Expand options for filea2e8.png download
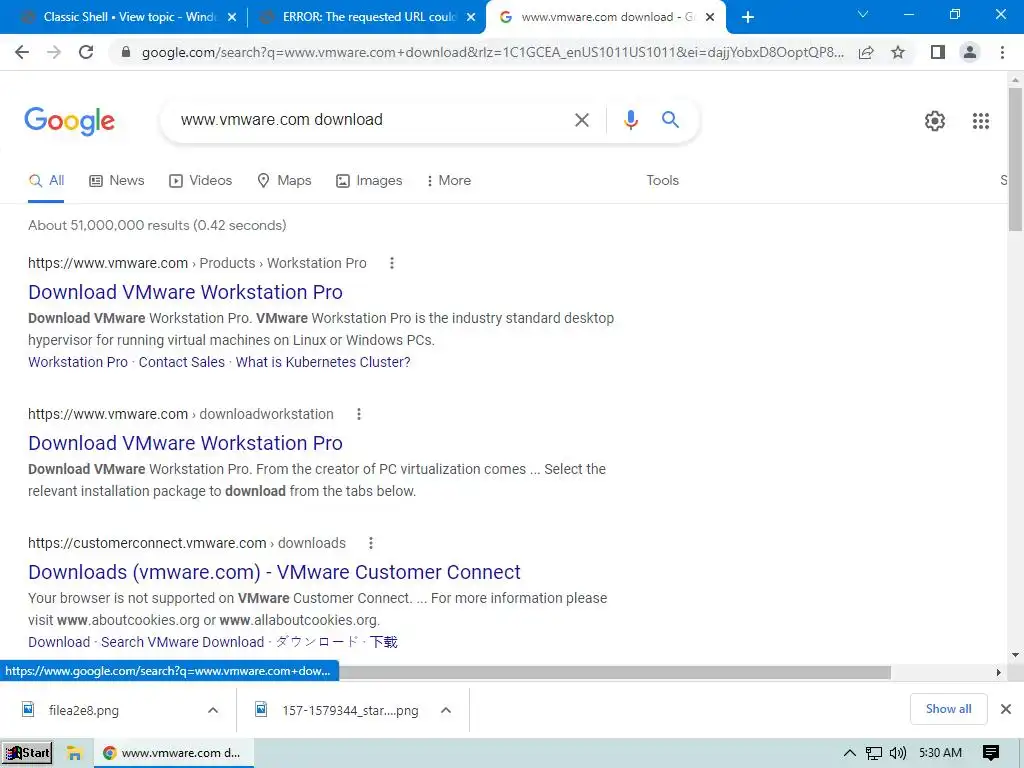The height and width of the screenshot is (768, 1024). point(213,711)
